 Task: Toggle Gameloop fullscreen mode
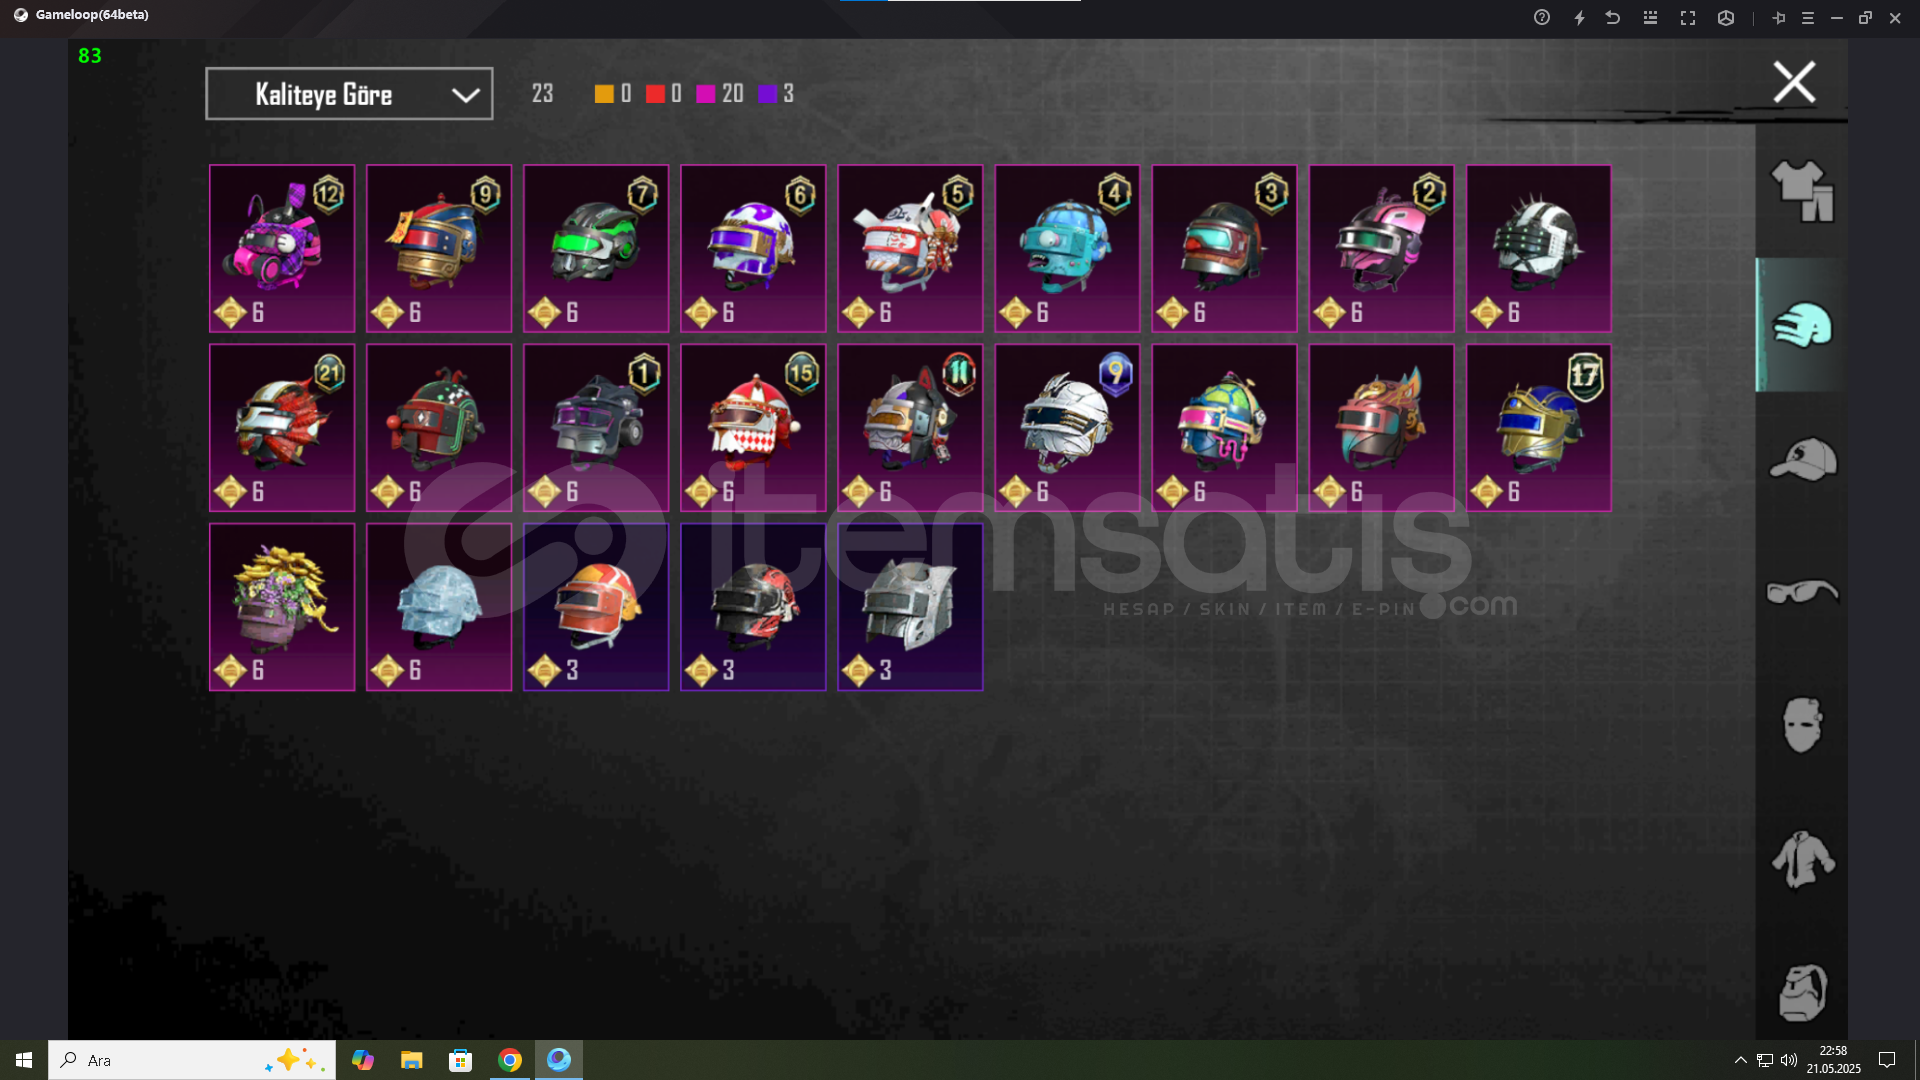point(1688,17)
